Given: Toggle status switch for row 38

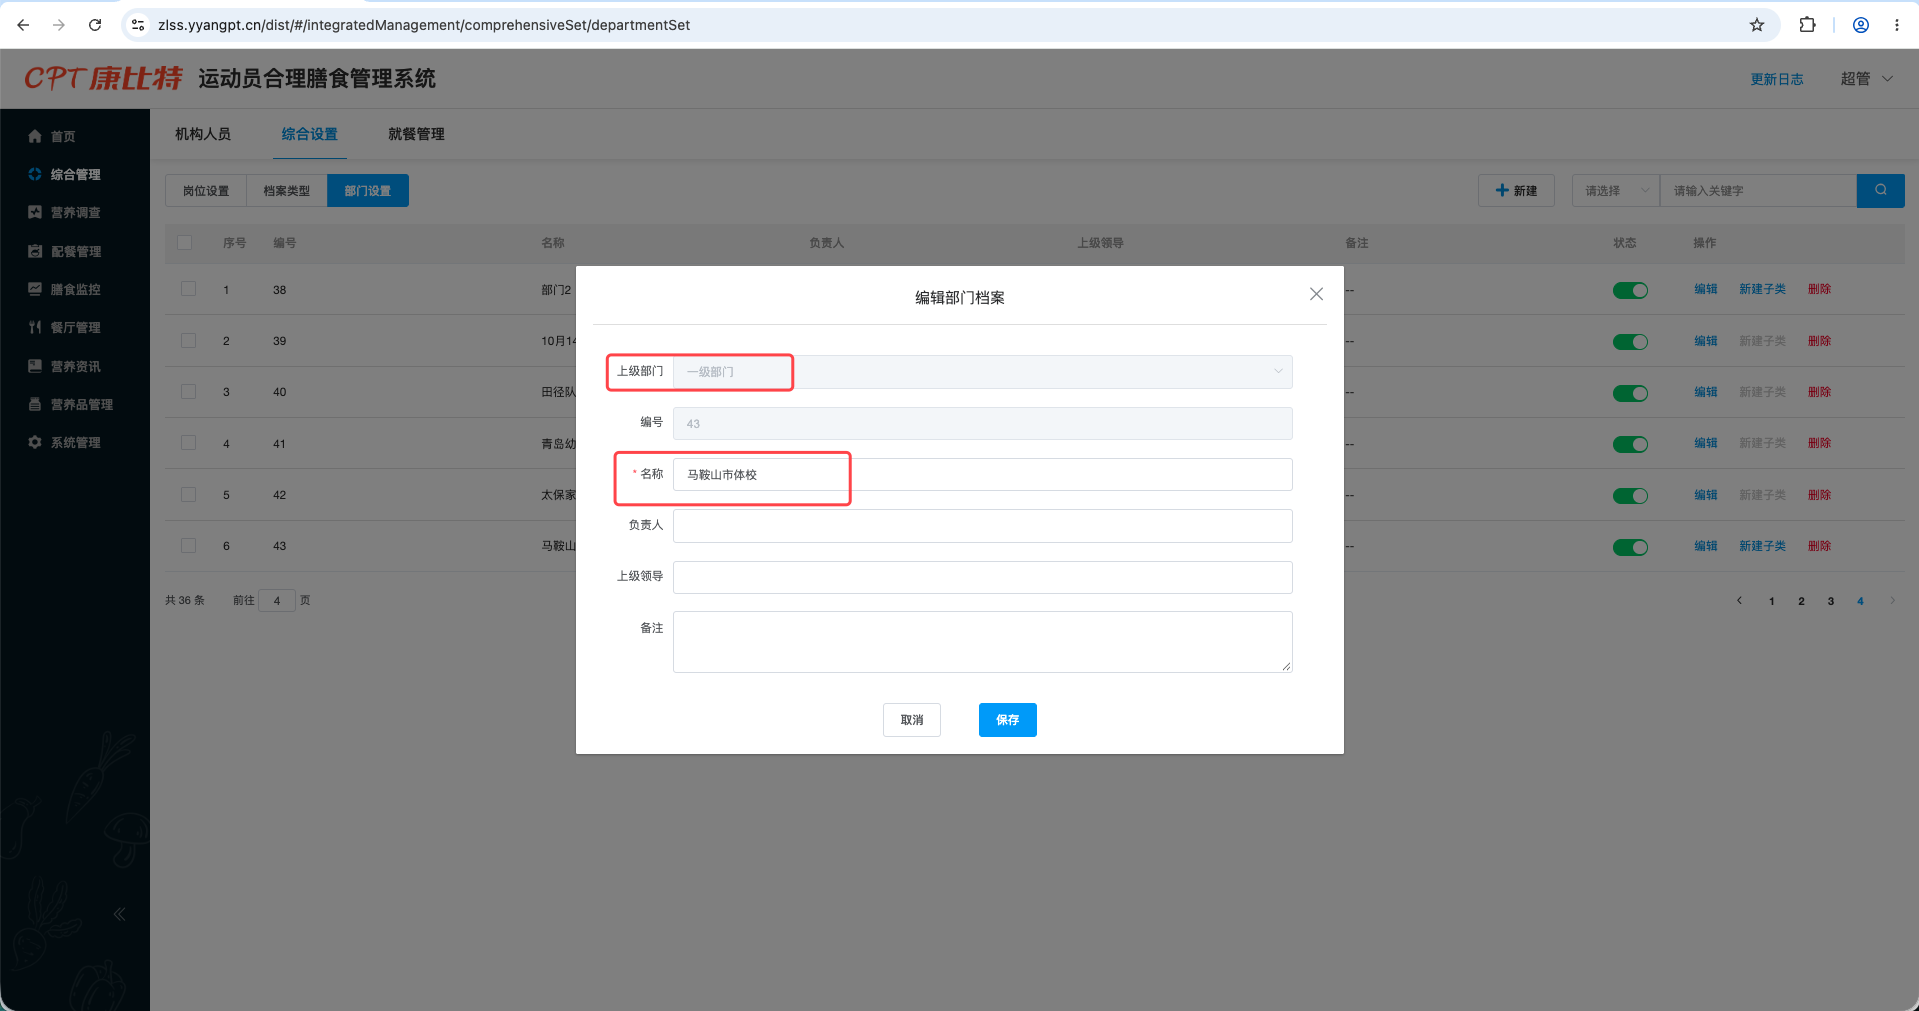Looking at the screenshot, I should tap(1630, 290).
